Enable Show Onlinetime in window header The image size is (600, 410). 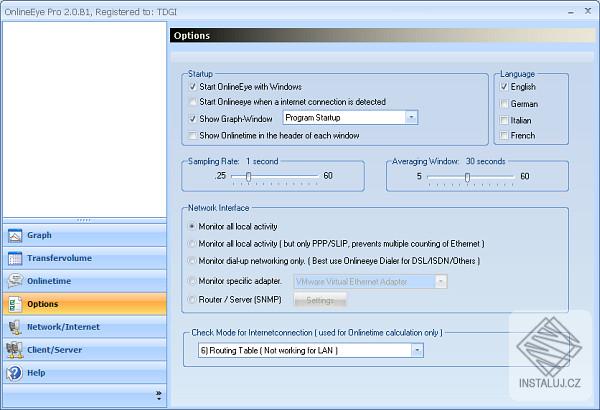[x=193, y=136]
